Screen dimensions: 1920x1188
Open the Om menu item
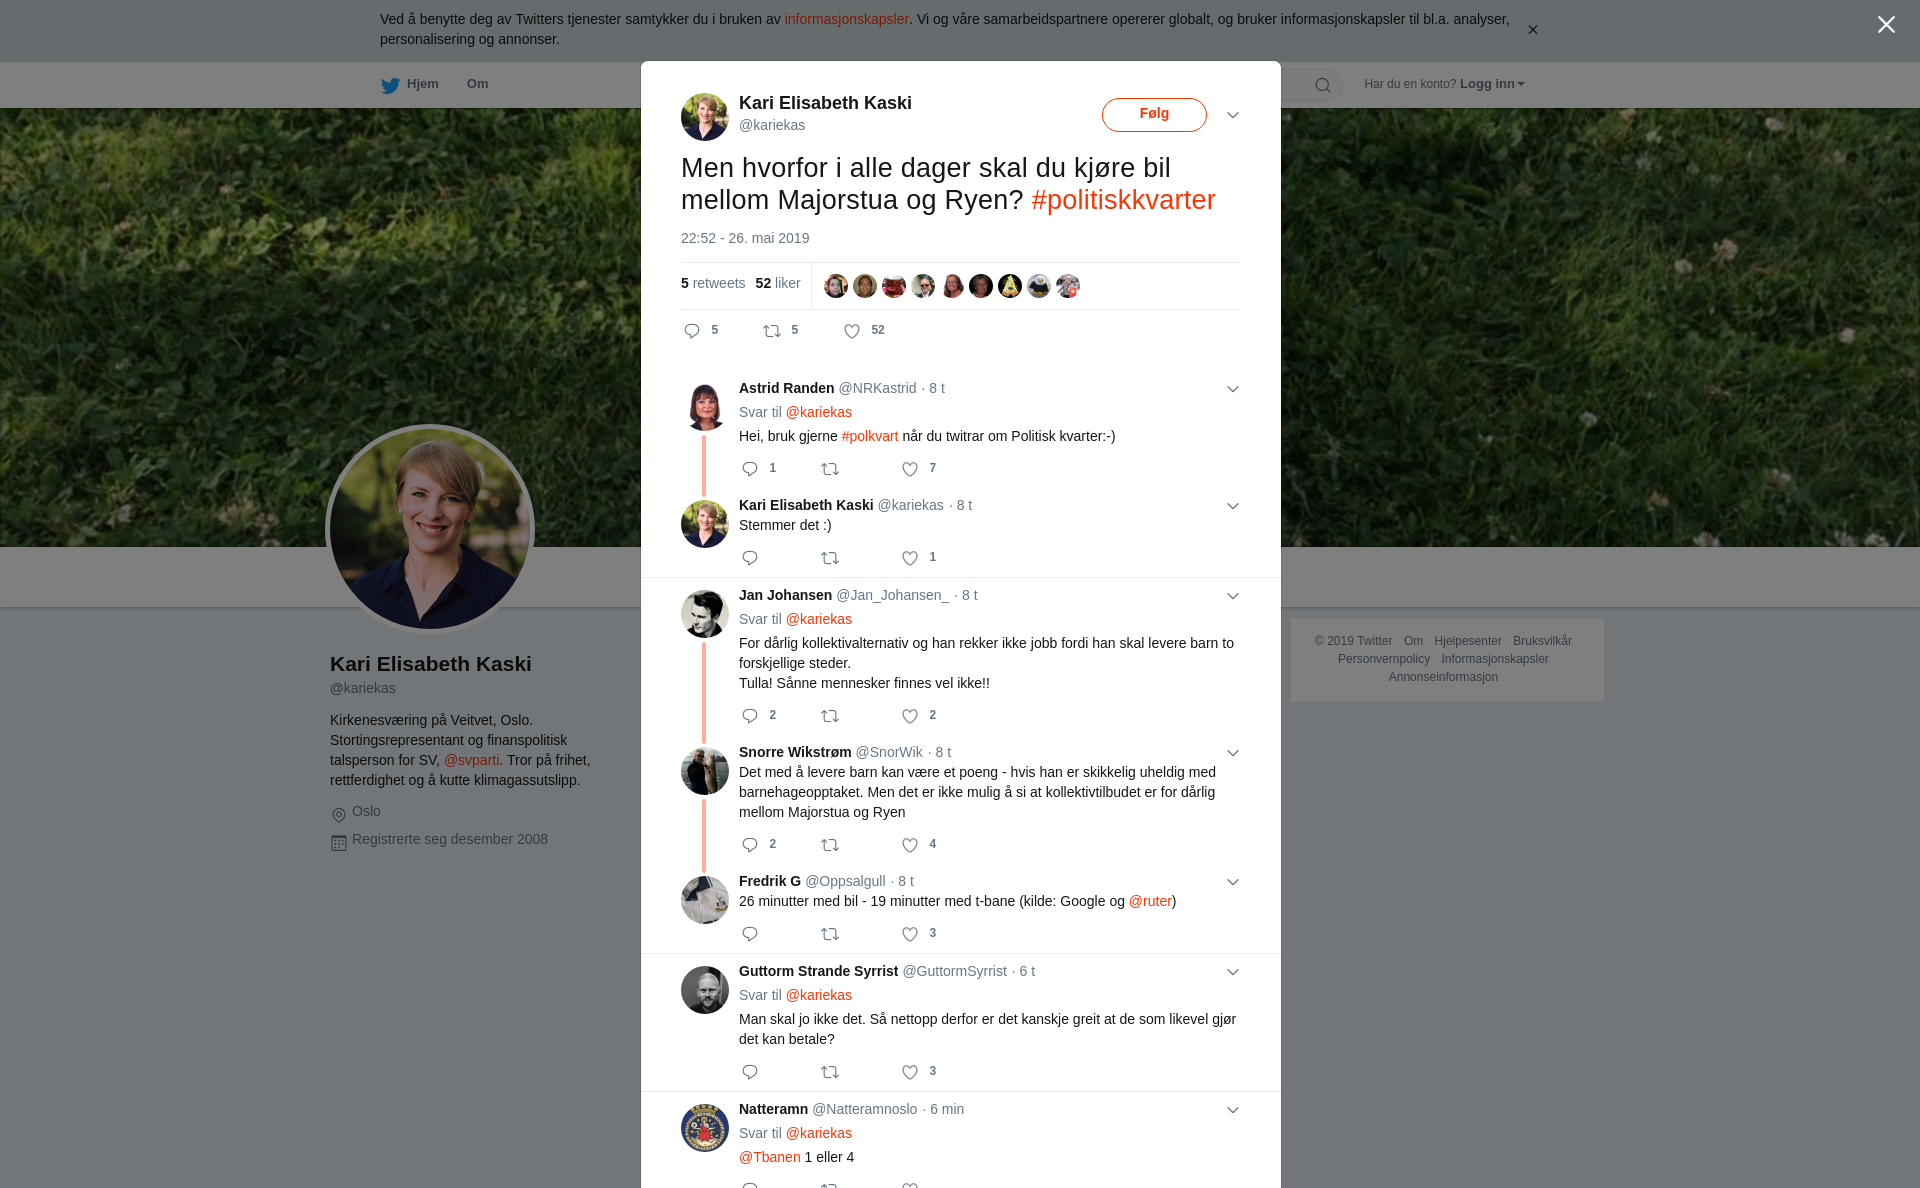tap(477, 84)
